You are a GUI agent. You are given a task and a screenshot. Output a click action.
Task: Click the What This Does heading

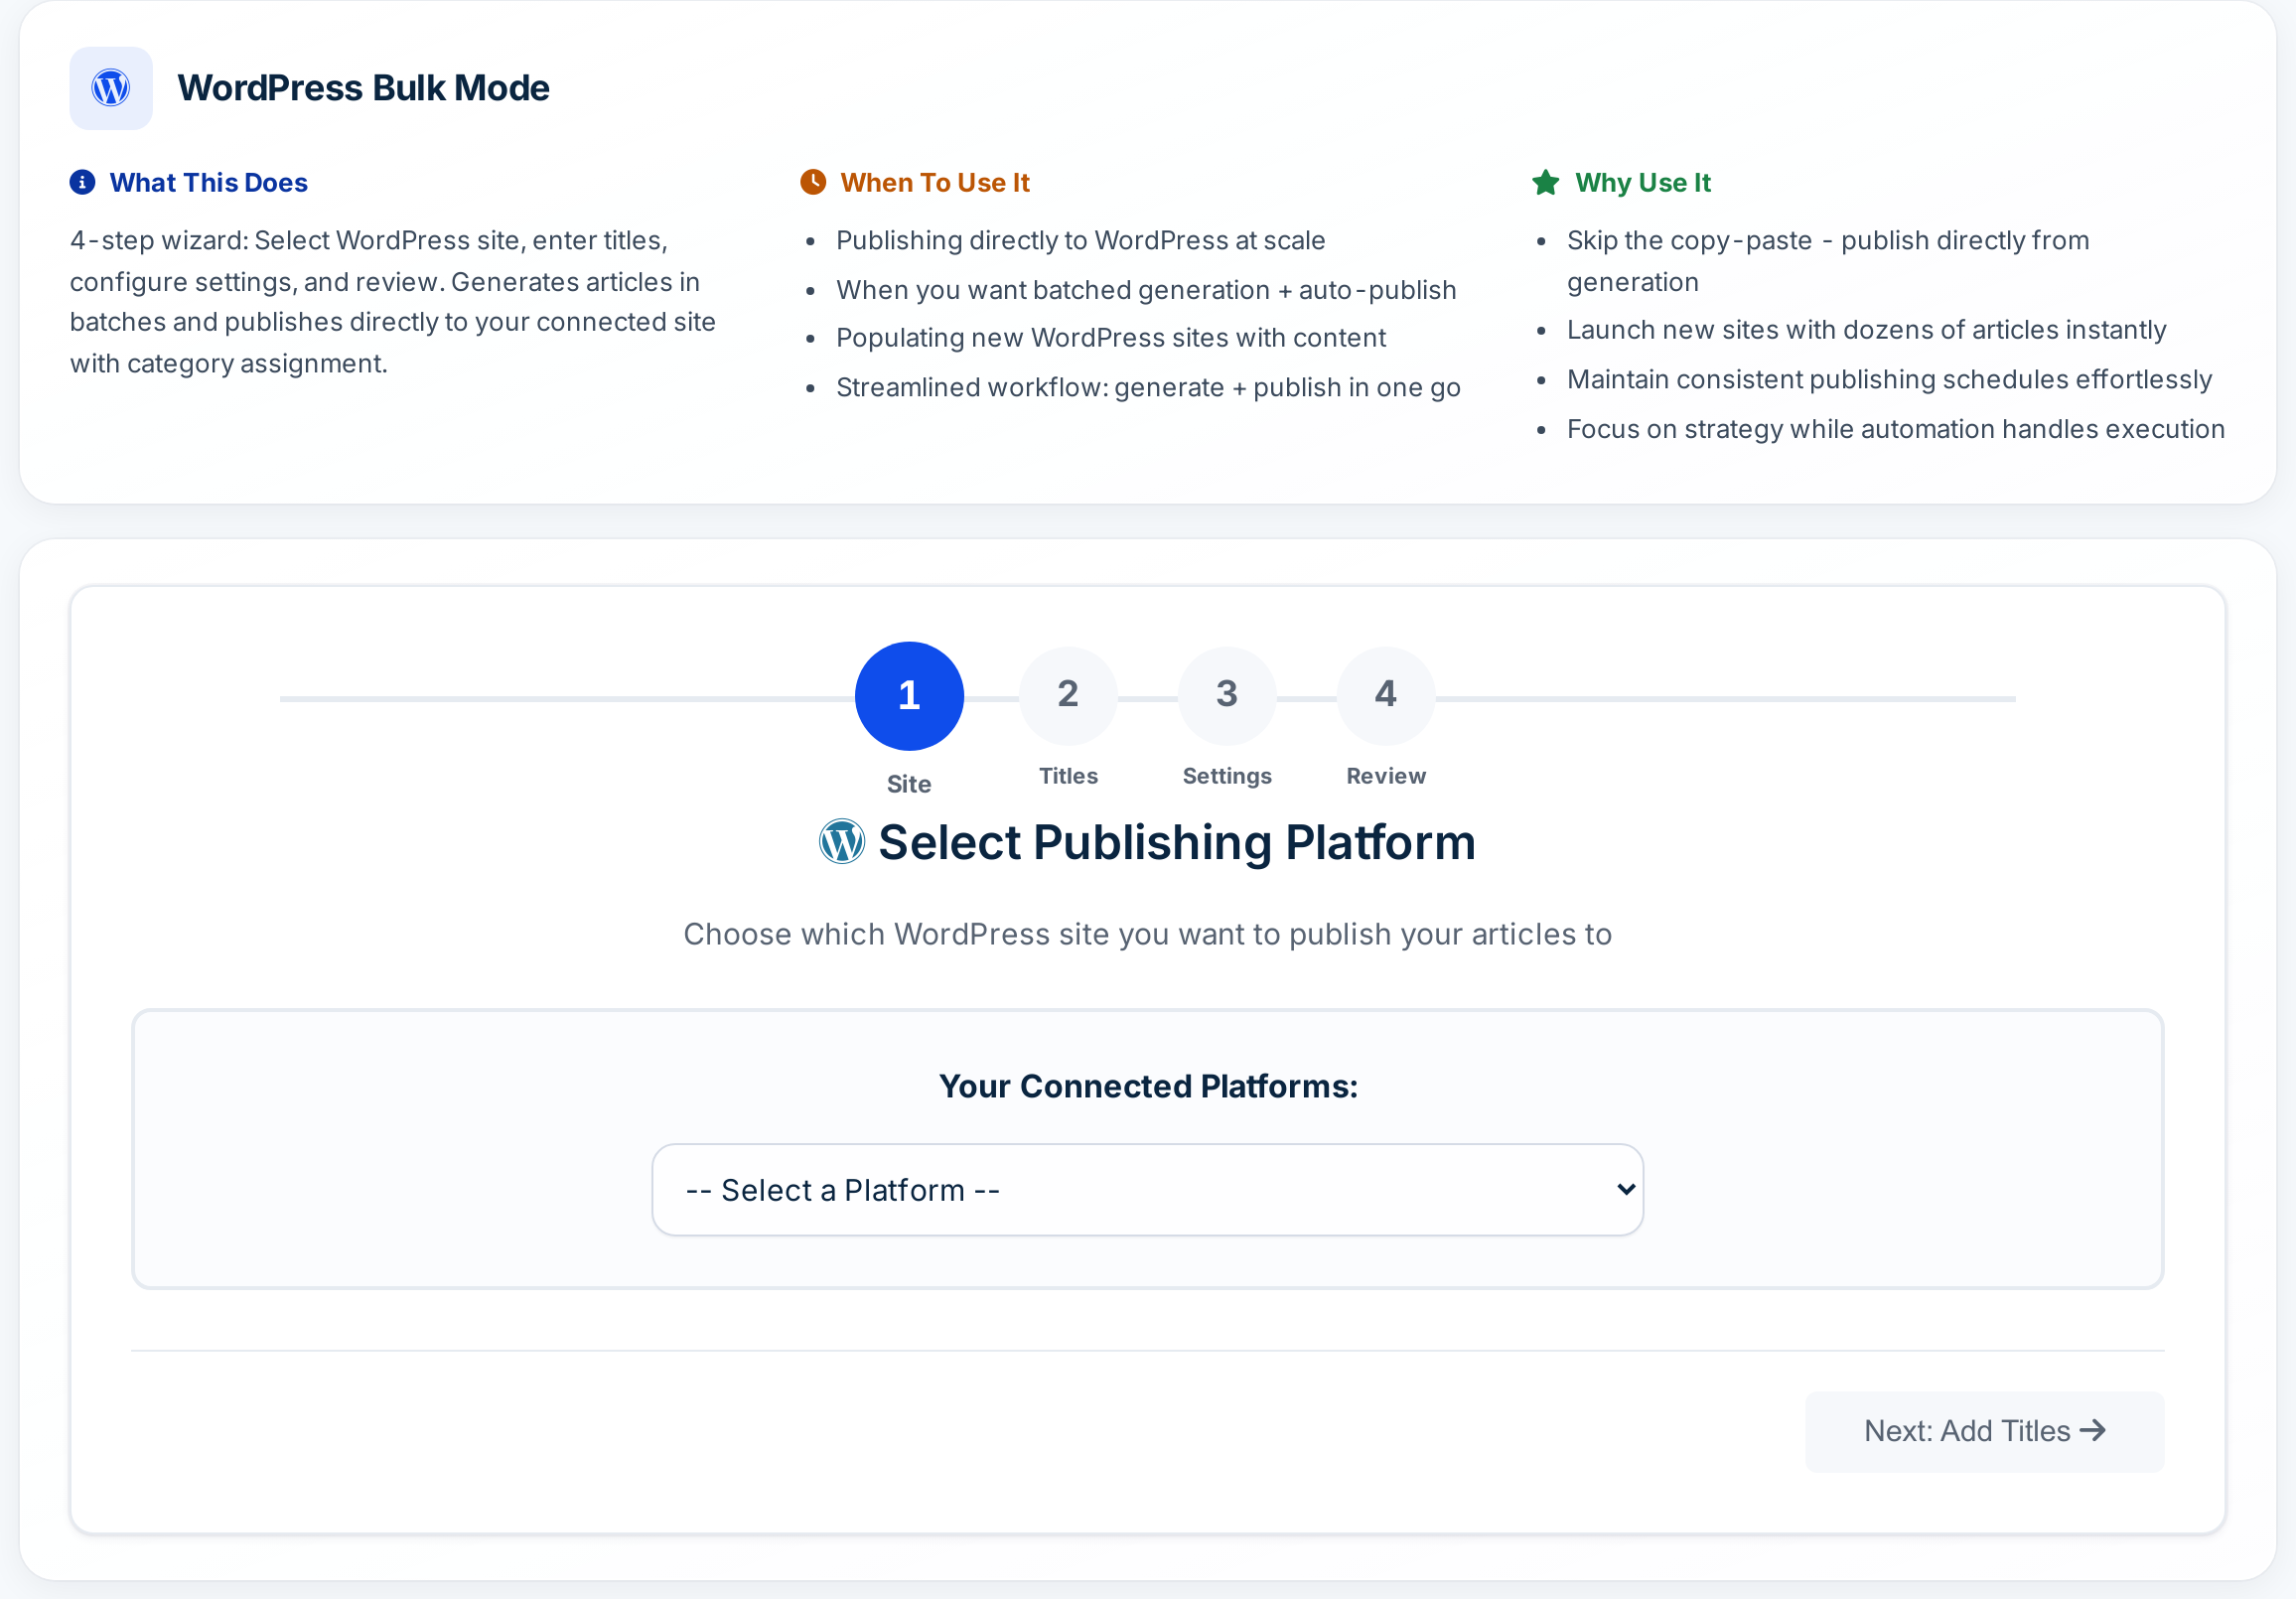click(x=209, y=183)
